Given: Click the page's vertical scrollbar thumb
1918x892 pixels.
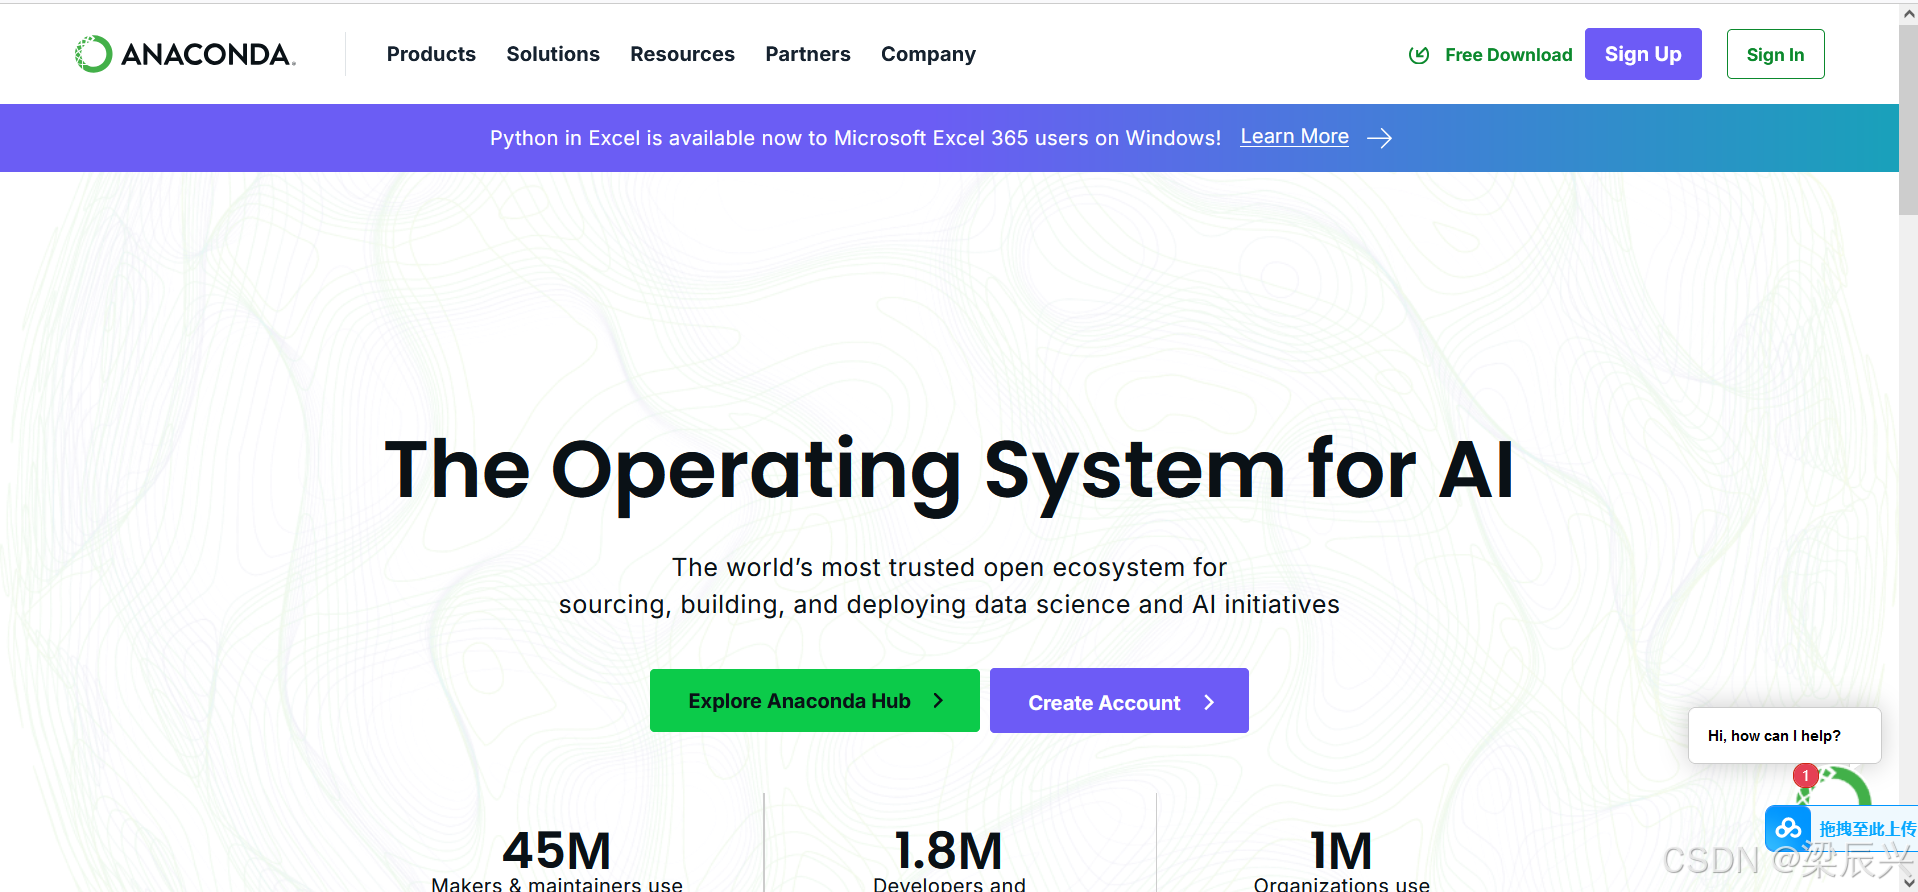Looking at the screenshot, I should coord(1908,120).
